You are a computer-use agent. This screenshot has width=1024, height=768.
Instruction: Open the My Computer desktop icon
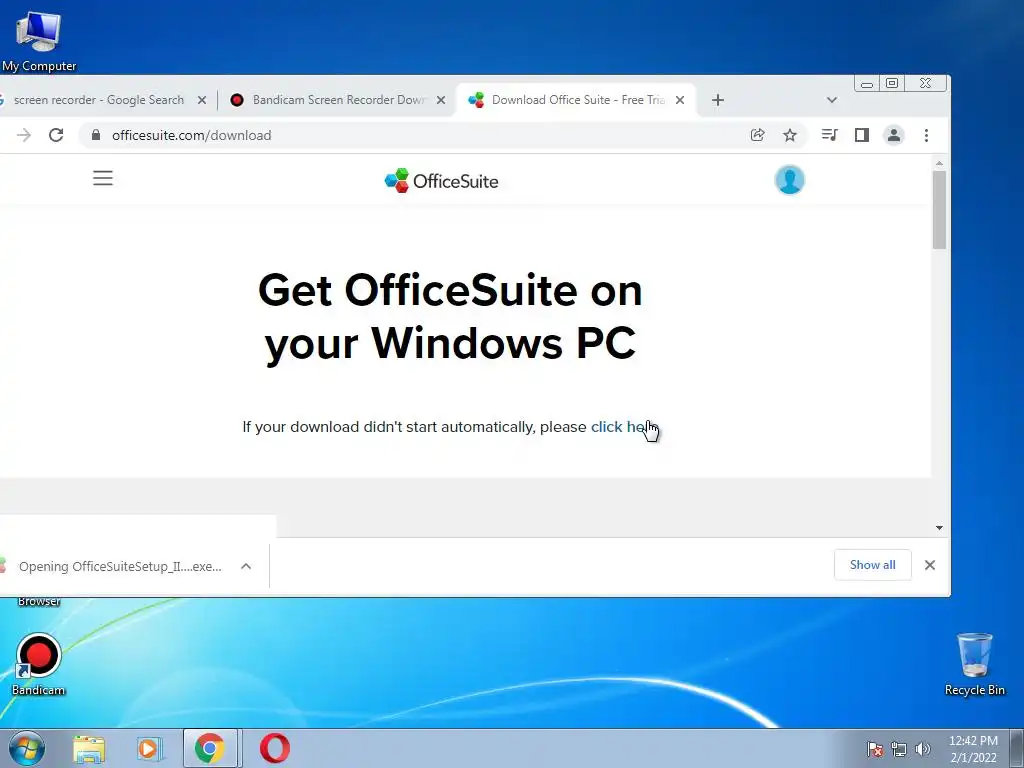pos(39,40)
